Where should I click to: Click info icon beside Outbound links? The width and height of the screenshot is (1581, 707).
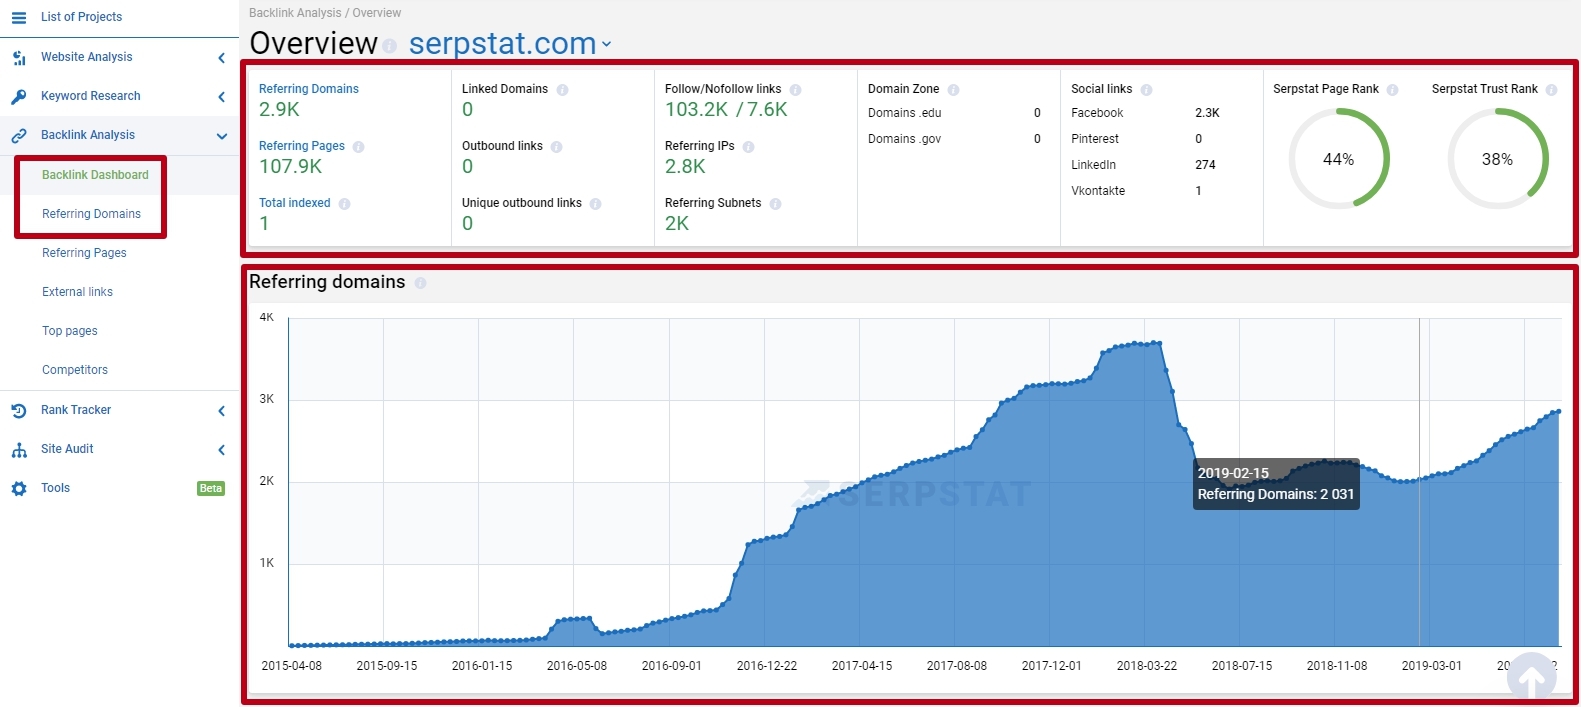point(556,147)
